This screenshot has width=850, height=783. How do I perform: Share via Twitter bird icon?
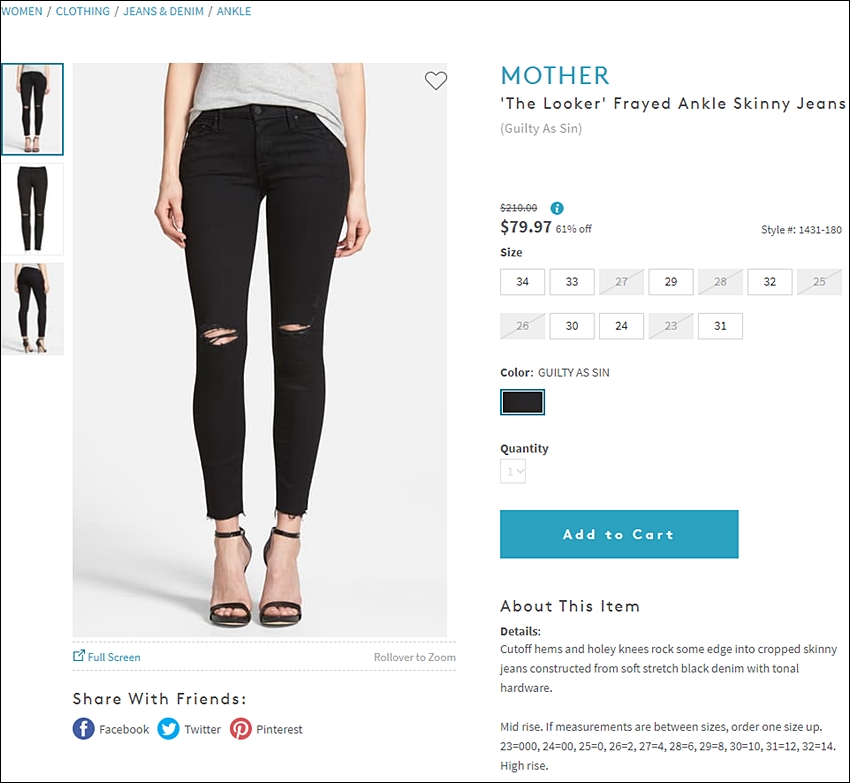click(168, 729)
